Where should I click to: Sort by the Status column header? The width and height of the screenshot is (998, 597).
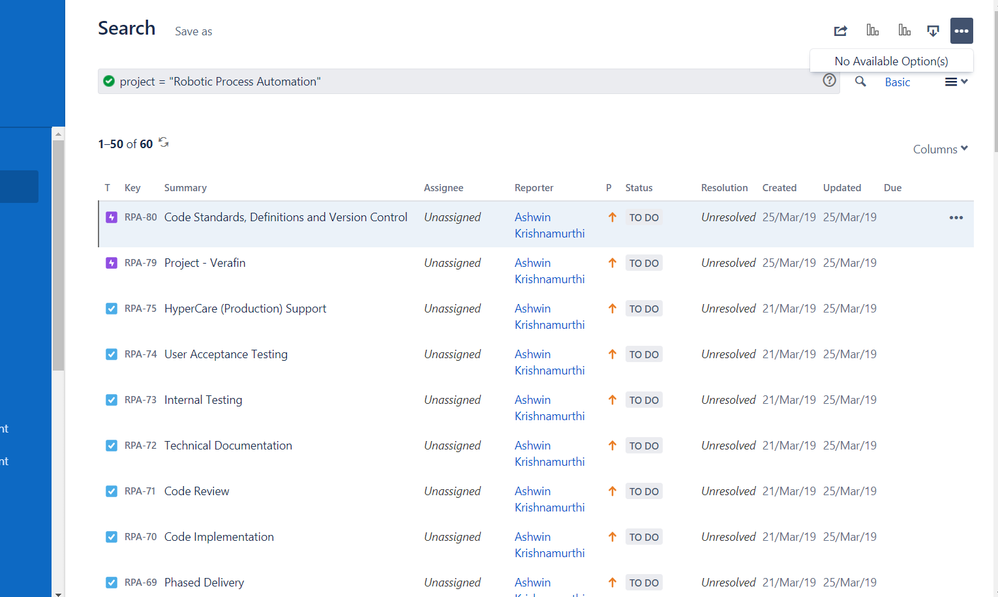pyautogui.click(x=638, y=188)
